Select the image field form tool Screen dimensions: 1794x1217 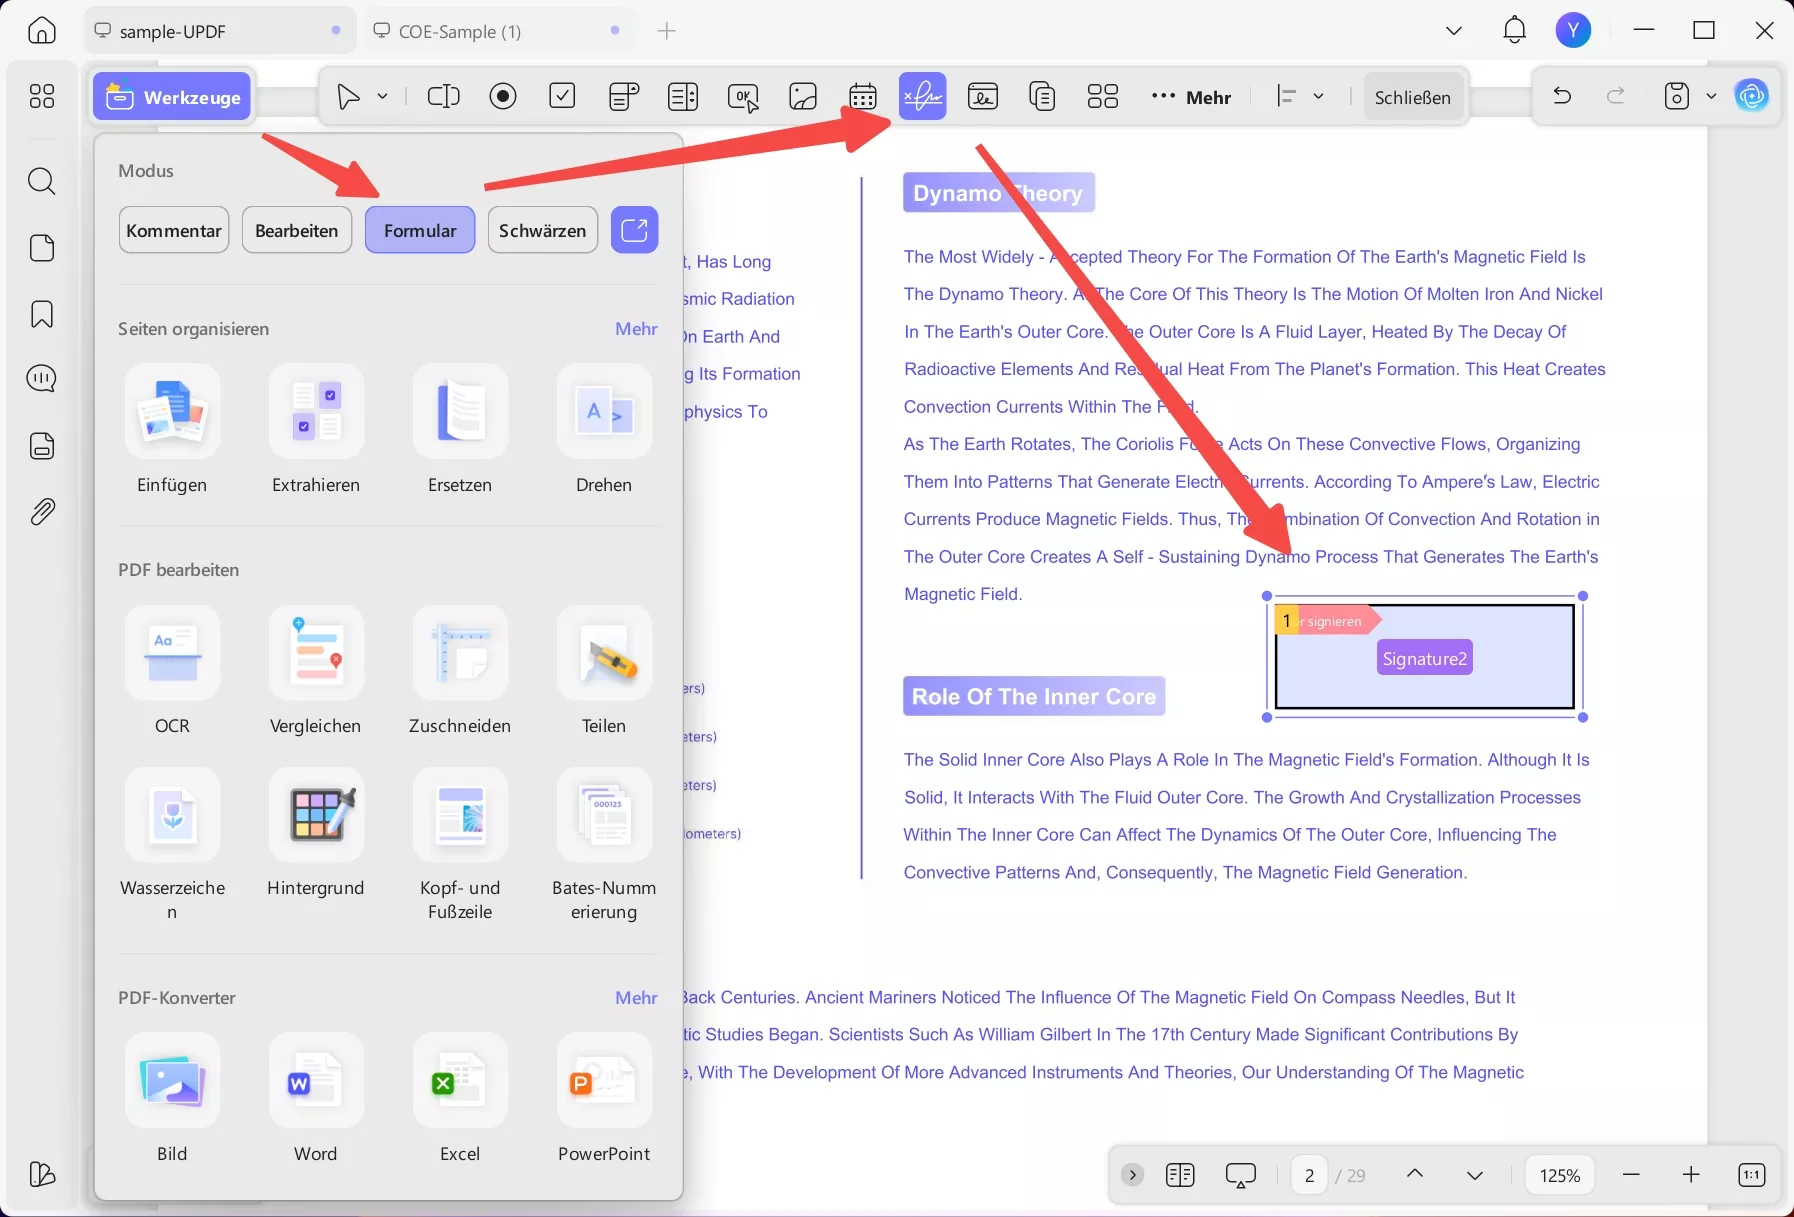tap(803, 96)
